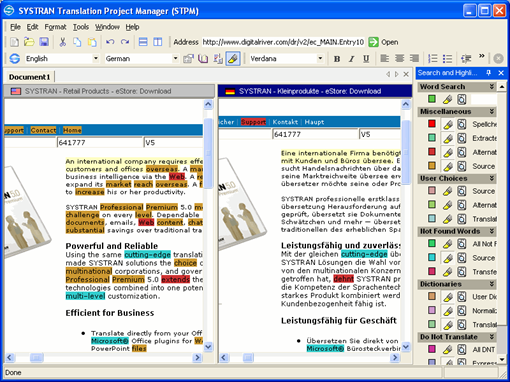Switch to vertical split view icon
510x382 pixels.
pyautogui.click(x=158, y=42)
